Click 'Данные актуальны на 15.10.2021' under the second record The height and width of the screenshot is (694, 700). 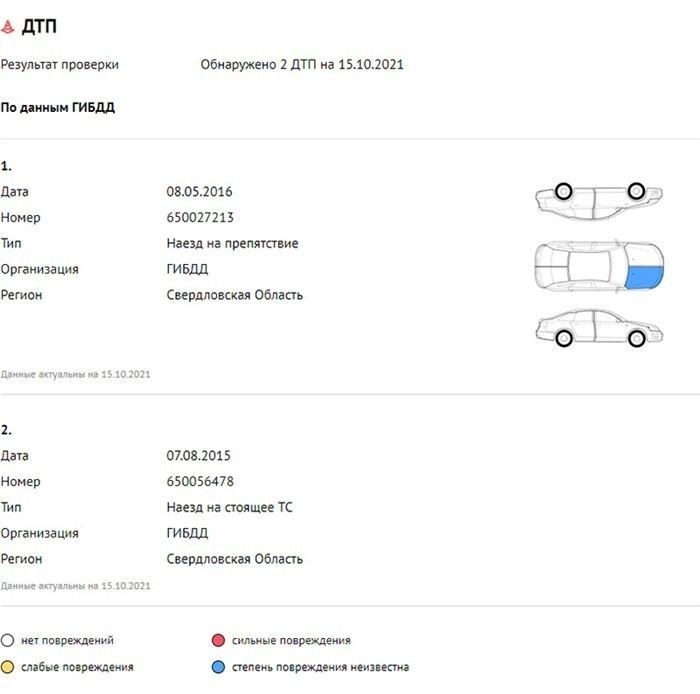[75, 585]
